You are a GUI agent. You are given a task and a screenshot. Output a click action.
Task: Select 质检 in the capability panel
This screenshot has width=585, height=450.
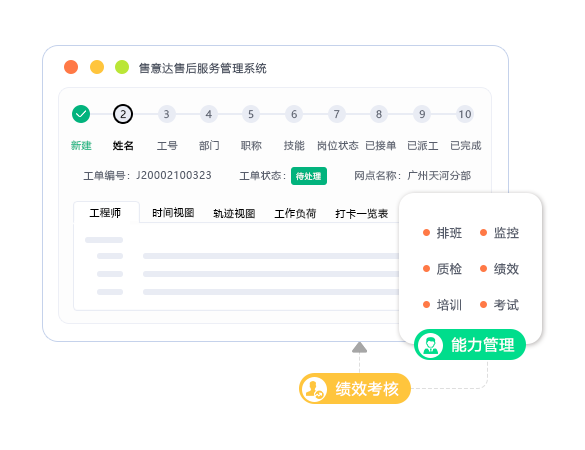[x=442, y=269]
